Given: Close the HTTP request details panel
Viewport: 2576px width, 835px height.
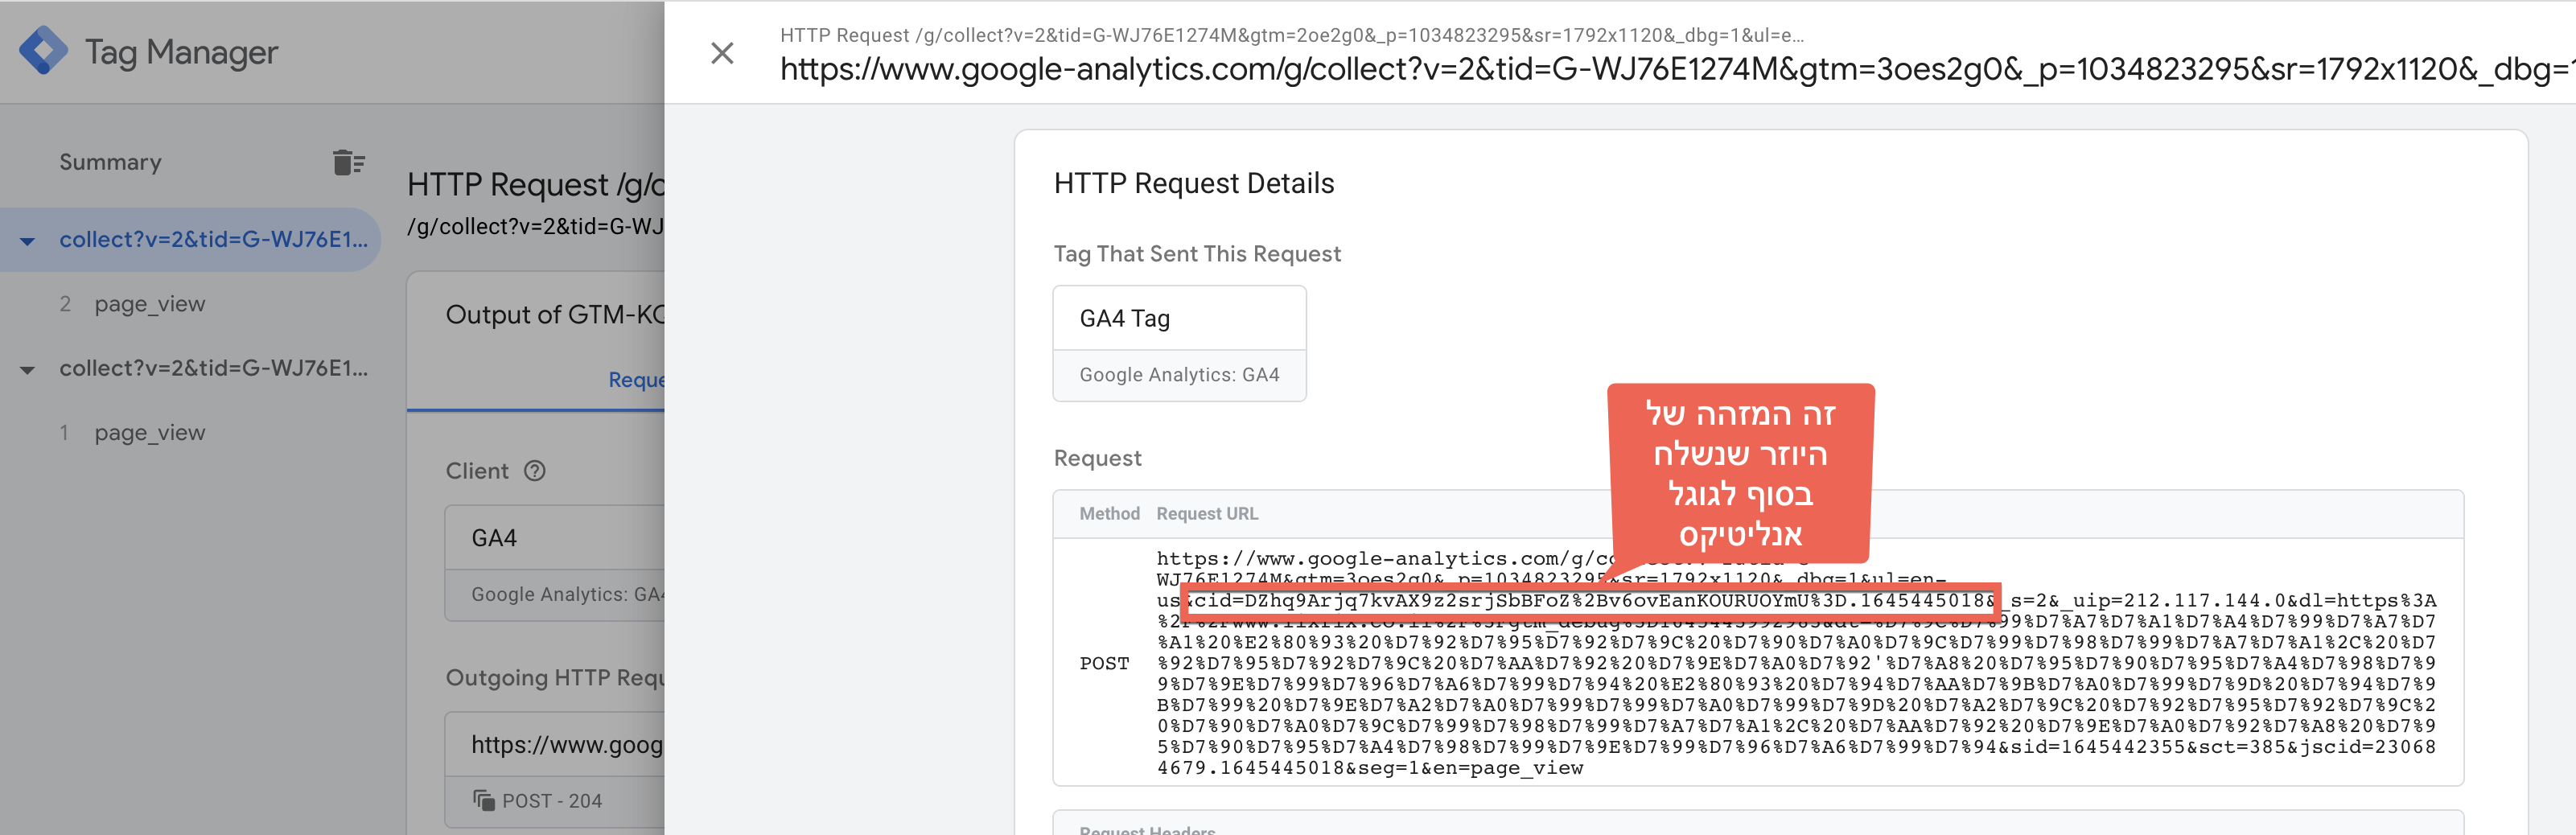Looking at the screenshot, I should pyautogui.click(x=722, y=53).
